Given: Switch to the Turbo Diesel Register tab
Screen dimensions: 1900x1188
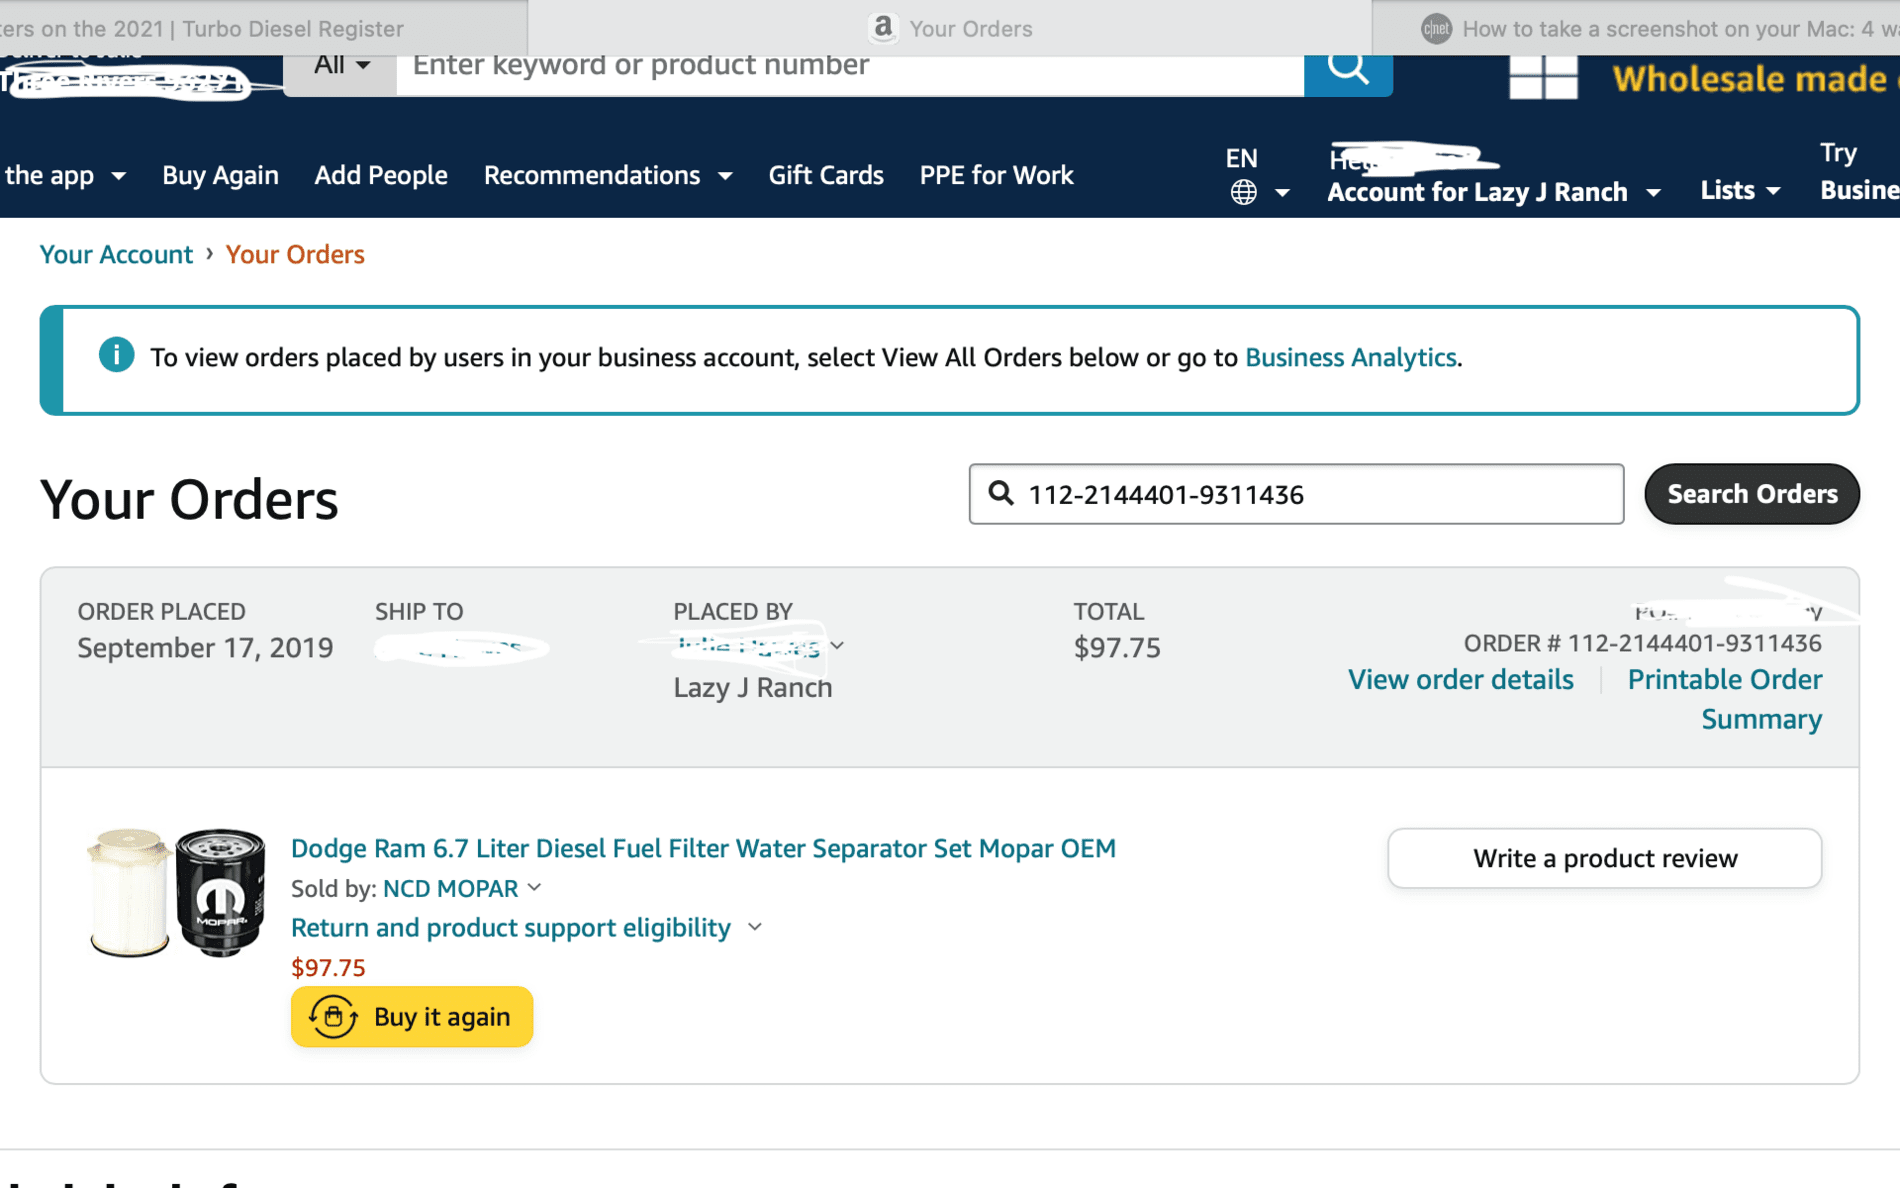Looking at the screenshot, I should [x=263, y=28].
